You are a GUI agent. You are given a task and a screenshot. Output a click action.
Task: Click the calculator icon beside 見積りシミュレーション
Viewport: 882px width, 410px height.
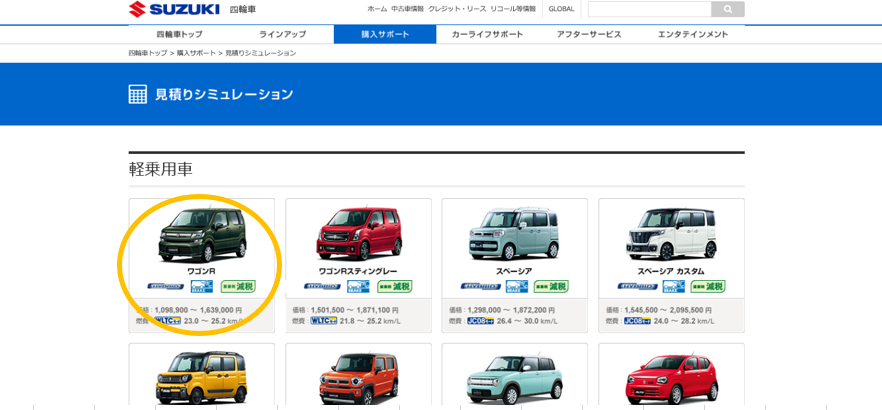(138, 94)
